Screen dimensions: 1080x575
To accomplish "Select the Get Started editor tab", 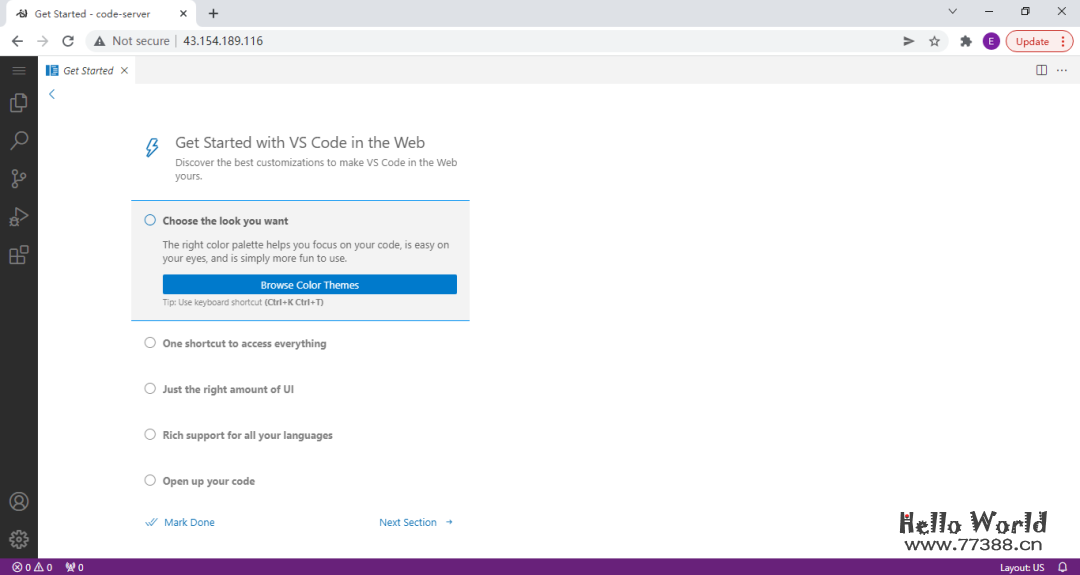I will click(x=88, y=71).
